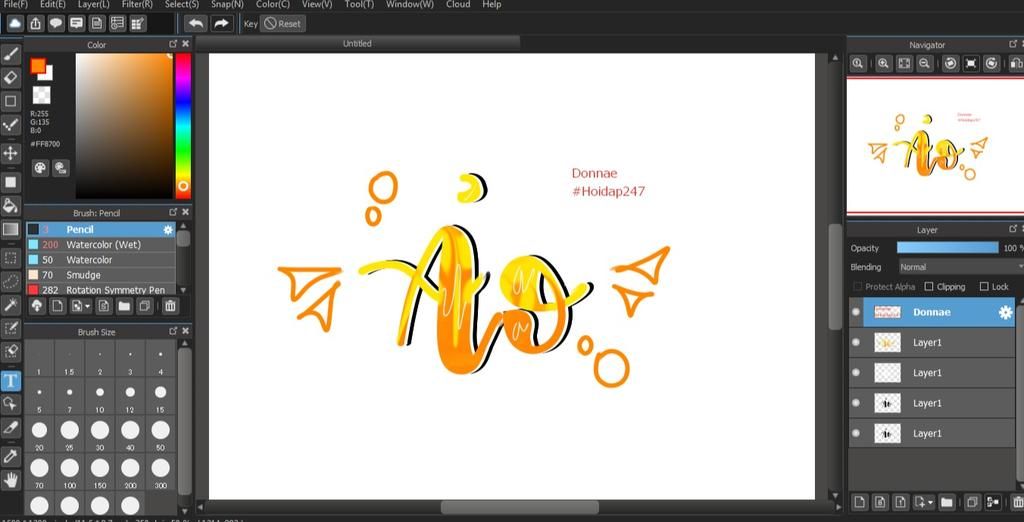This screenshot has height=522, width=1024.
Task: Delete brush using brush panel trash icon
Action: tap(170, 306)
